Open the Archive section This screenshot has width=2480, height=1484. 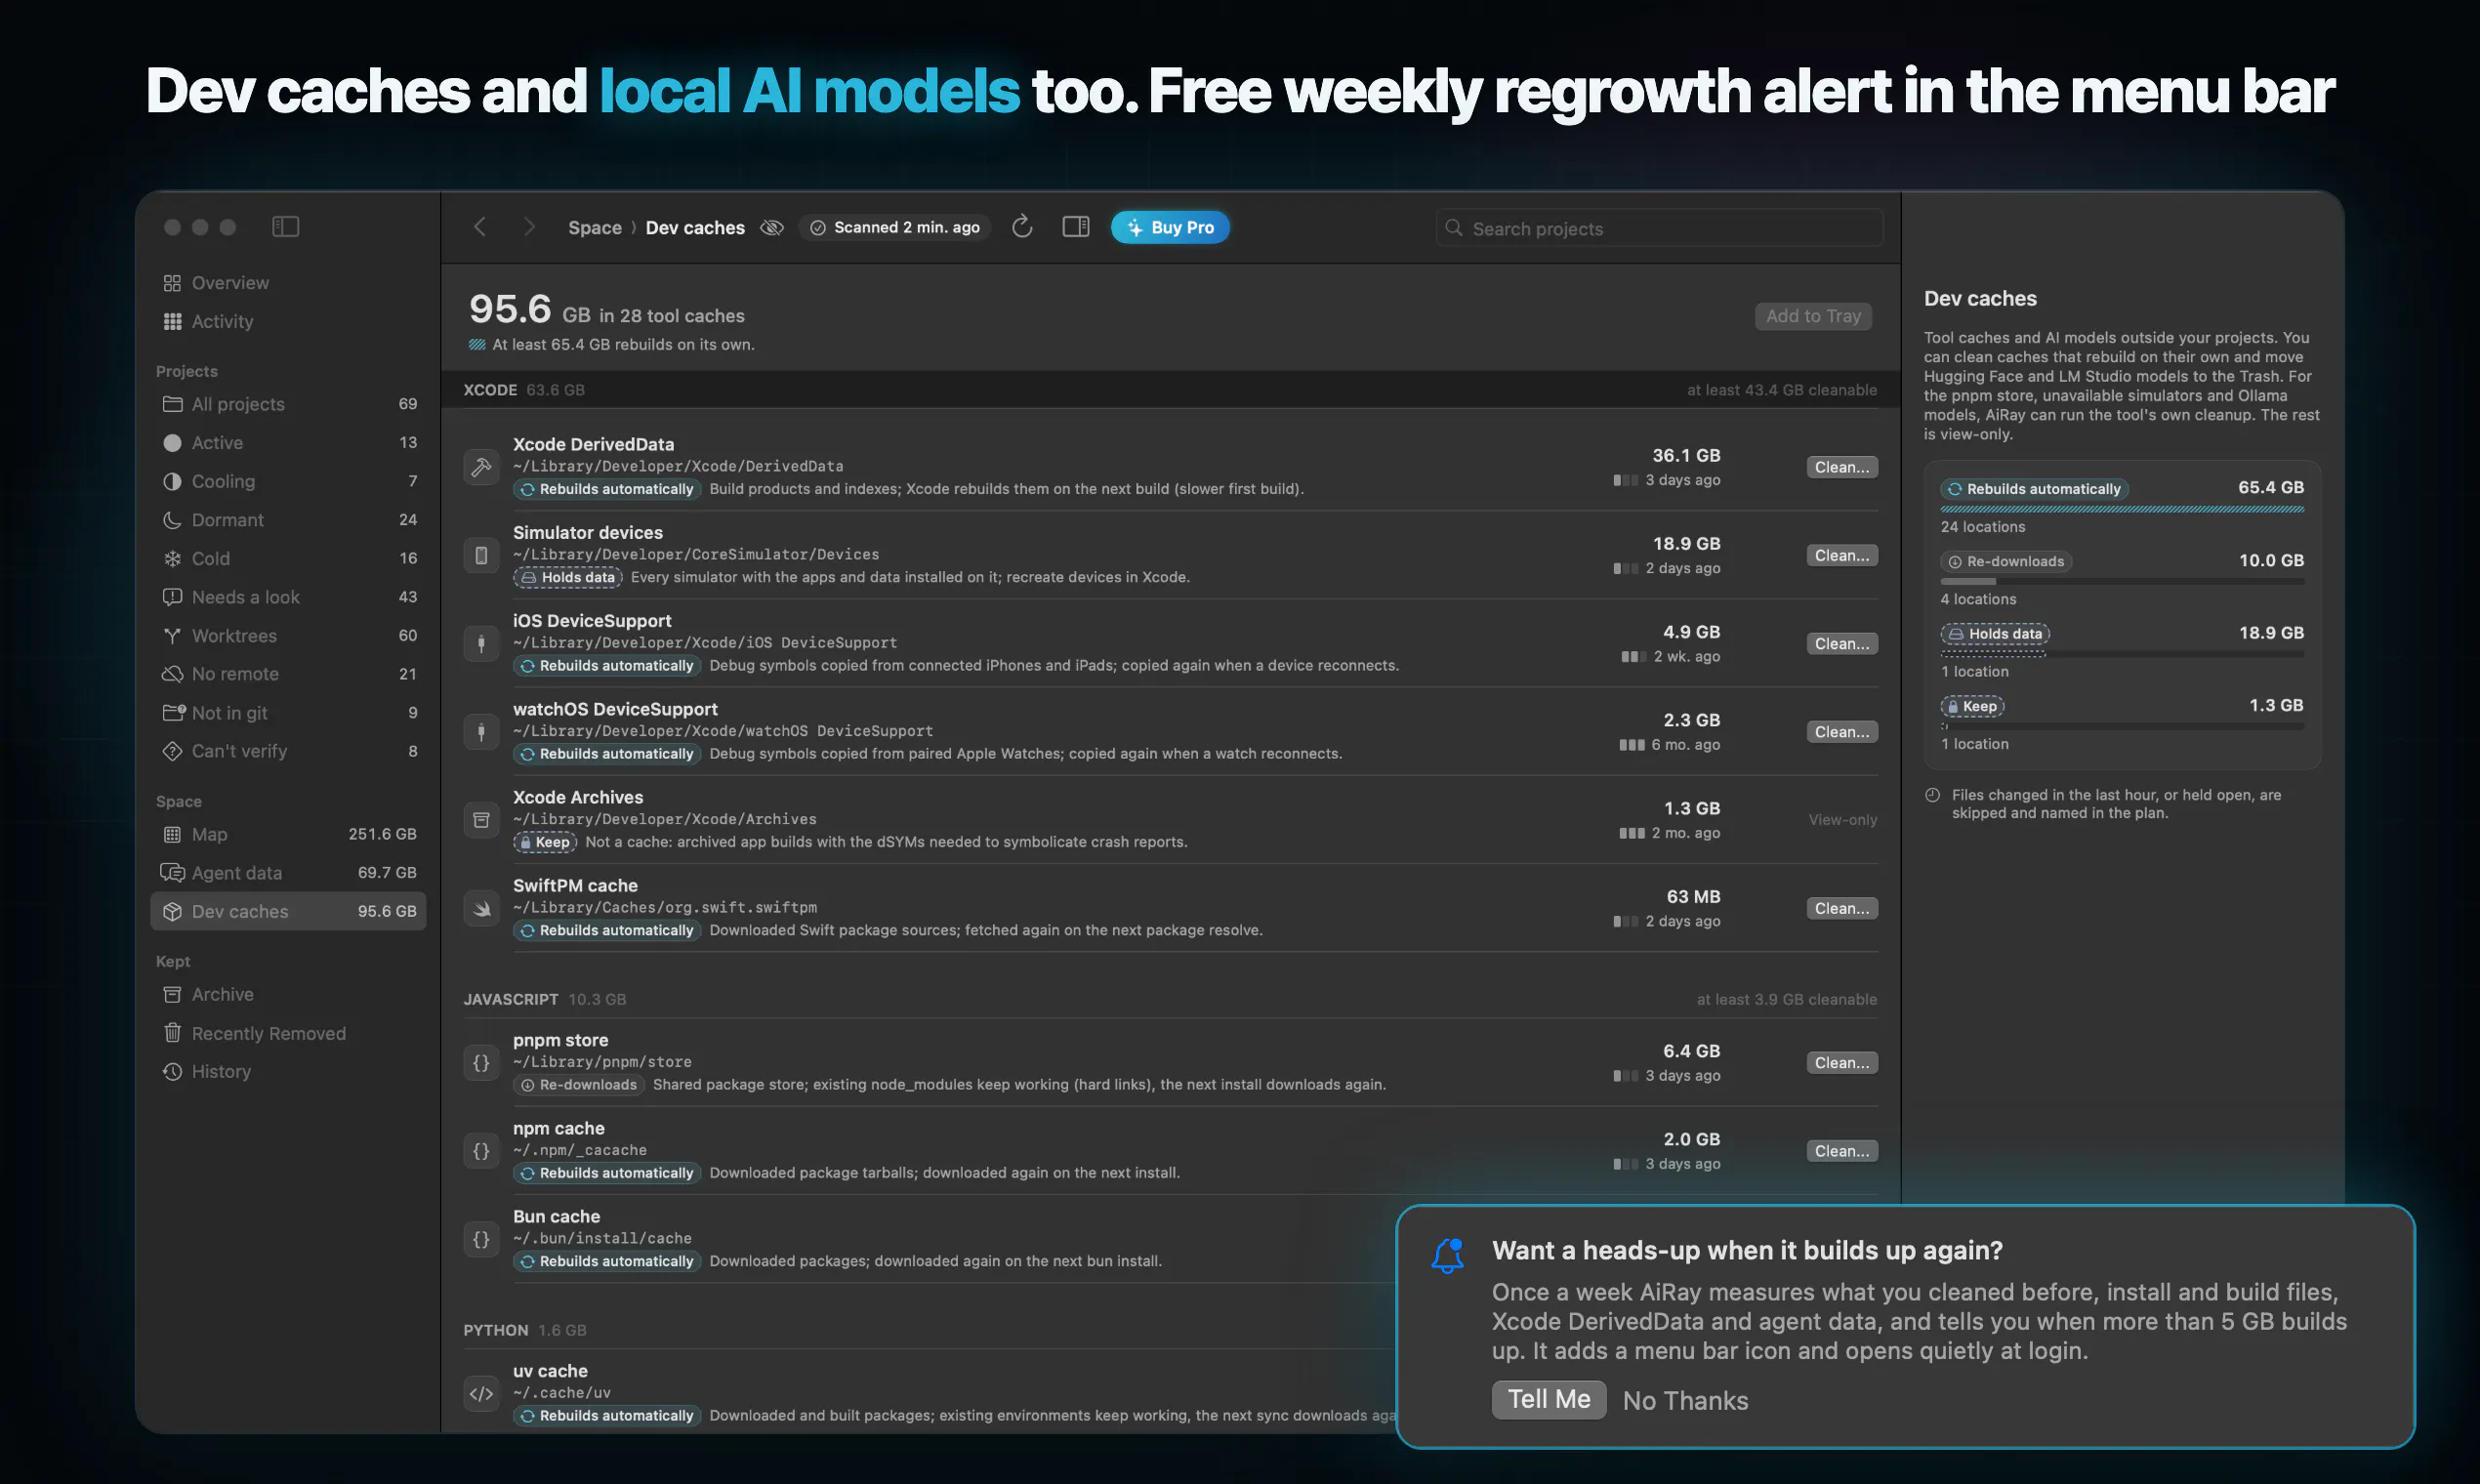click(288, 994)
